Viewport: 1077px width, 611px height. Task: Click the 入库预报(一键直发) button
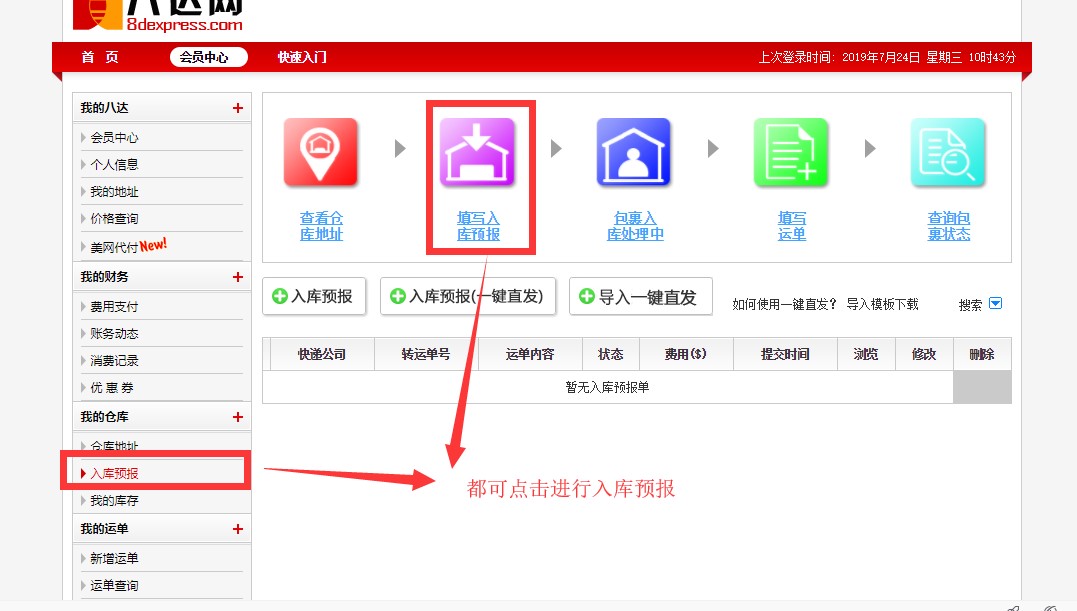[468, 296]
